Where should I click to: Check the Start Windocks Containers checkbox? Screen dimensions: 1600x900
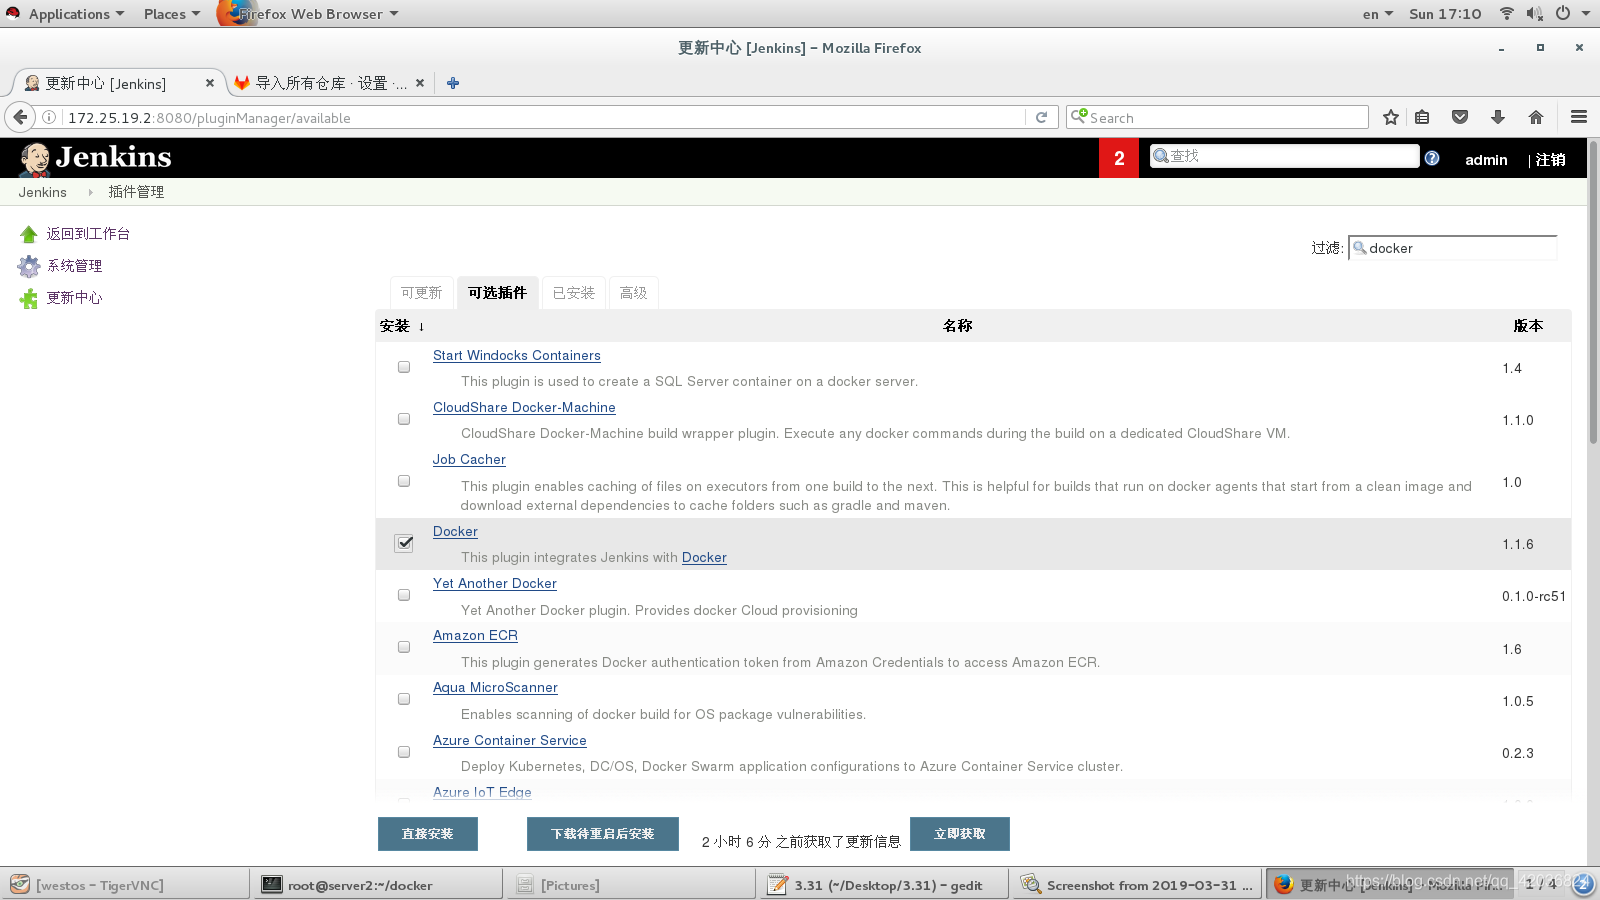tap(404, 367)
